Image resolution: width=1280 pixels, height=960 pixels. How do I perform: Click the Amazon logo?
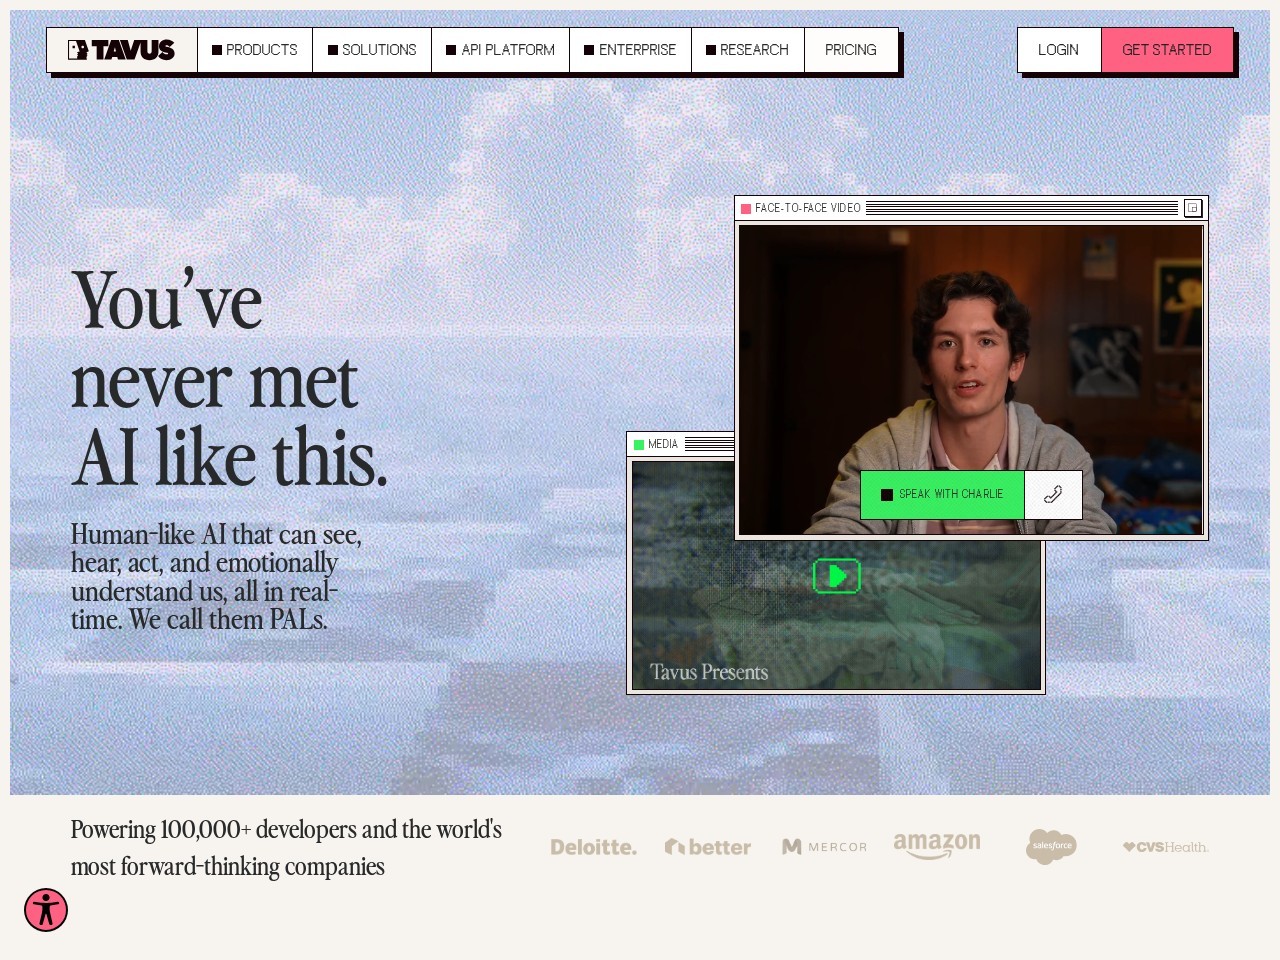[937, 846]
